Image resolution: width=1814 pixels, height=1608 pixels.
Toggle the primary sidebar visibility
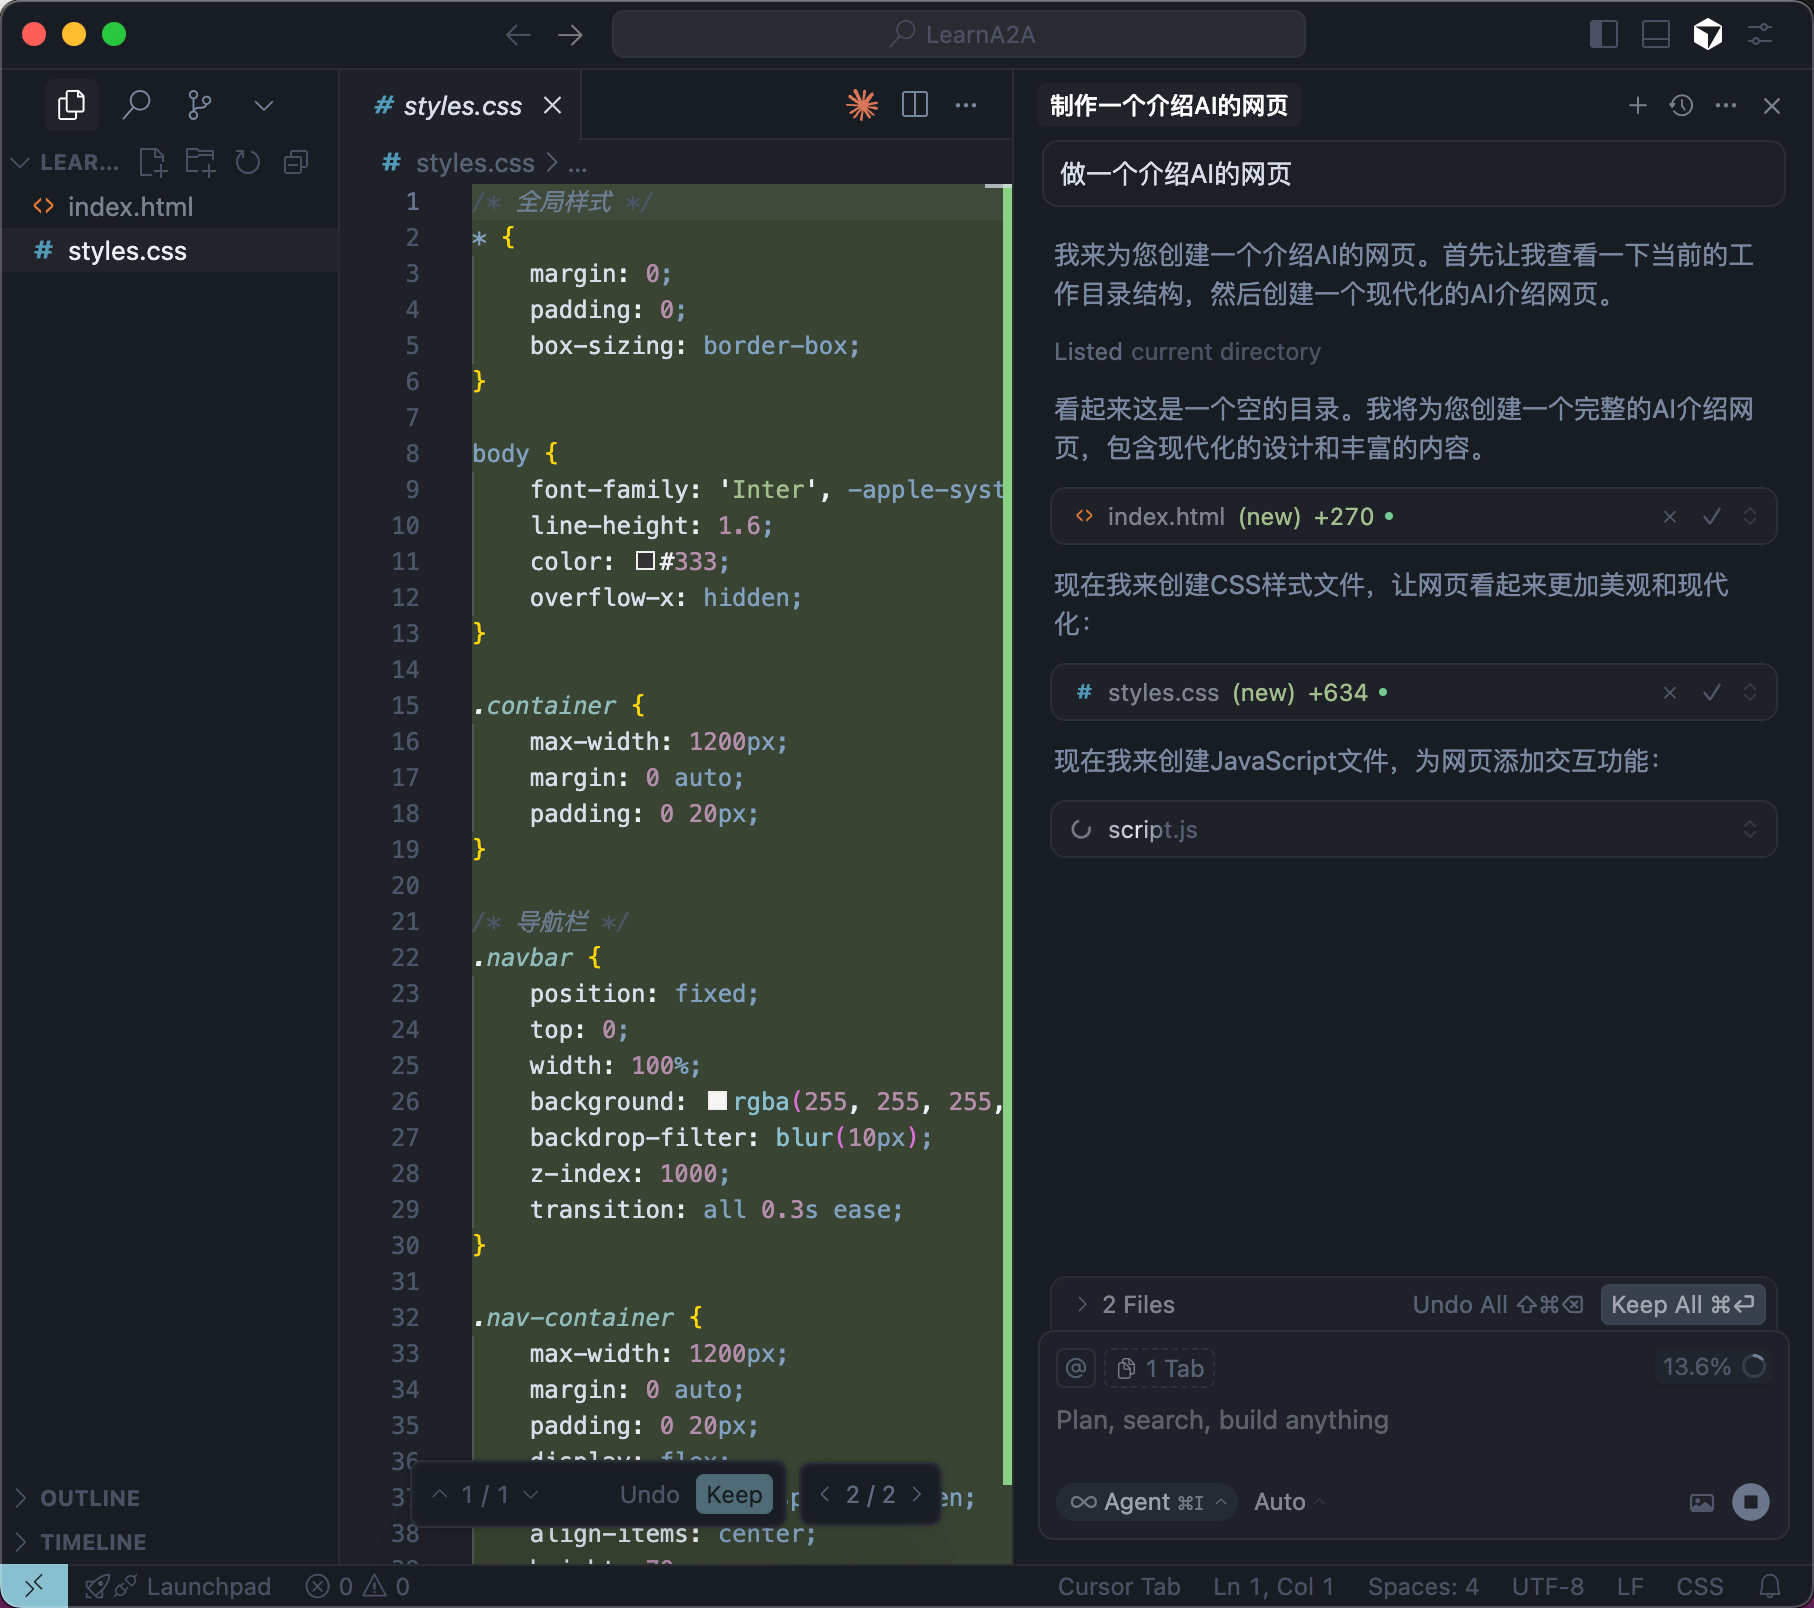[x=1603, y=34]
